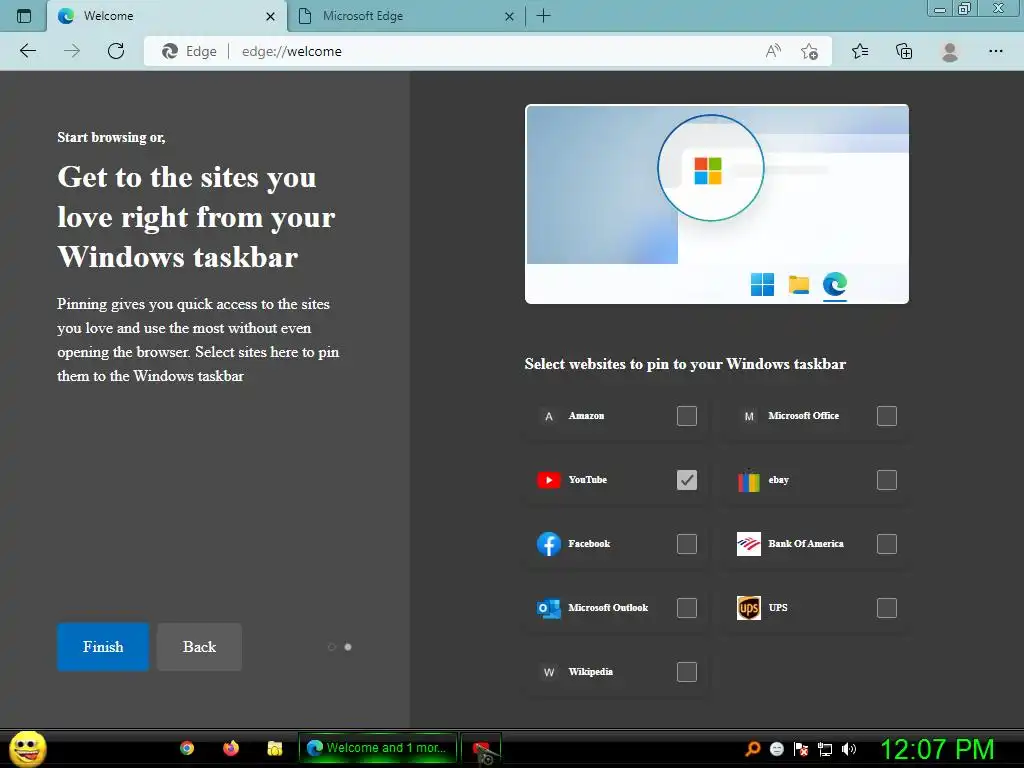Check the ebay checkbox

(x=886, y=480)
